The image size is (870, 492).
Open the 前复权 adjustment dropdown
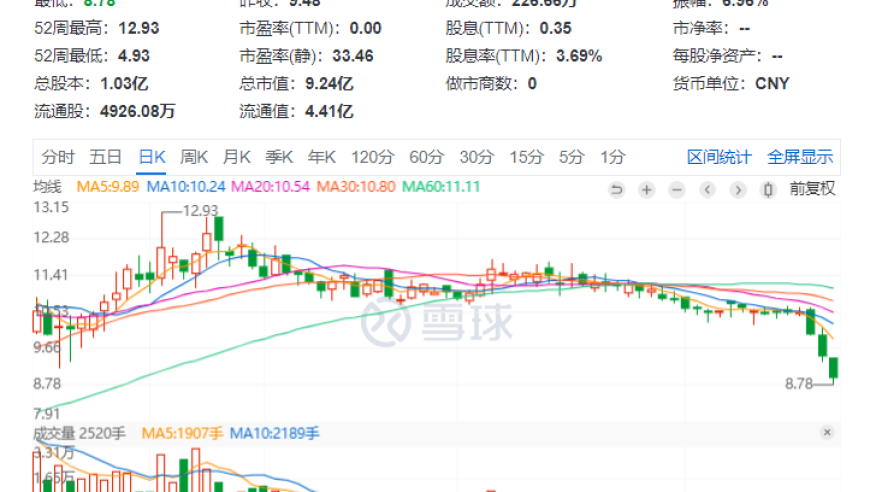812,188
